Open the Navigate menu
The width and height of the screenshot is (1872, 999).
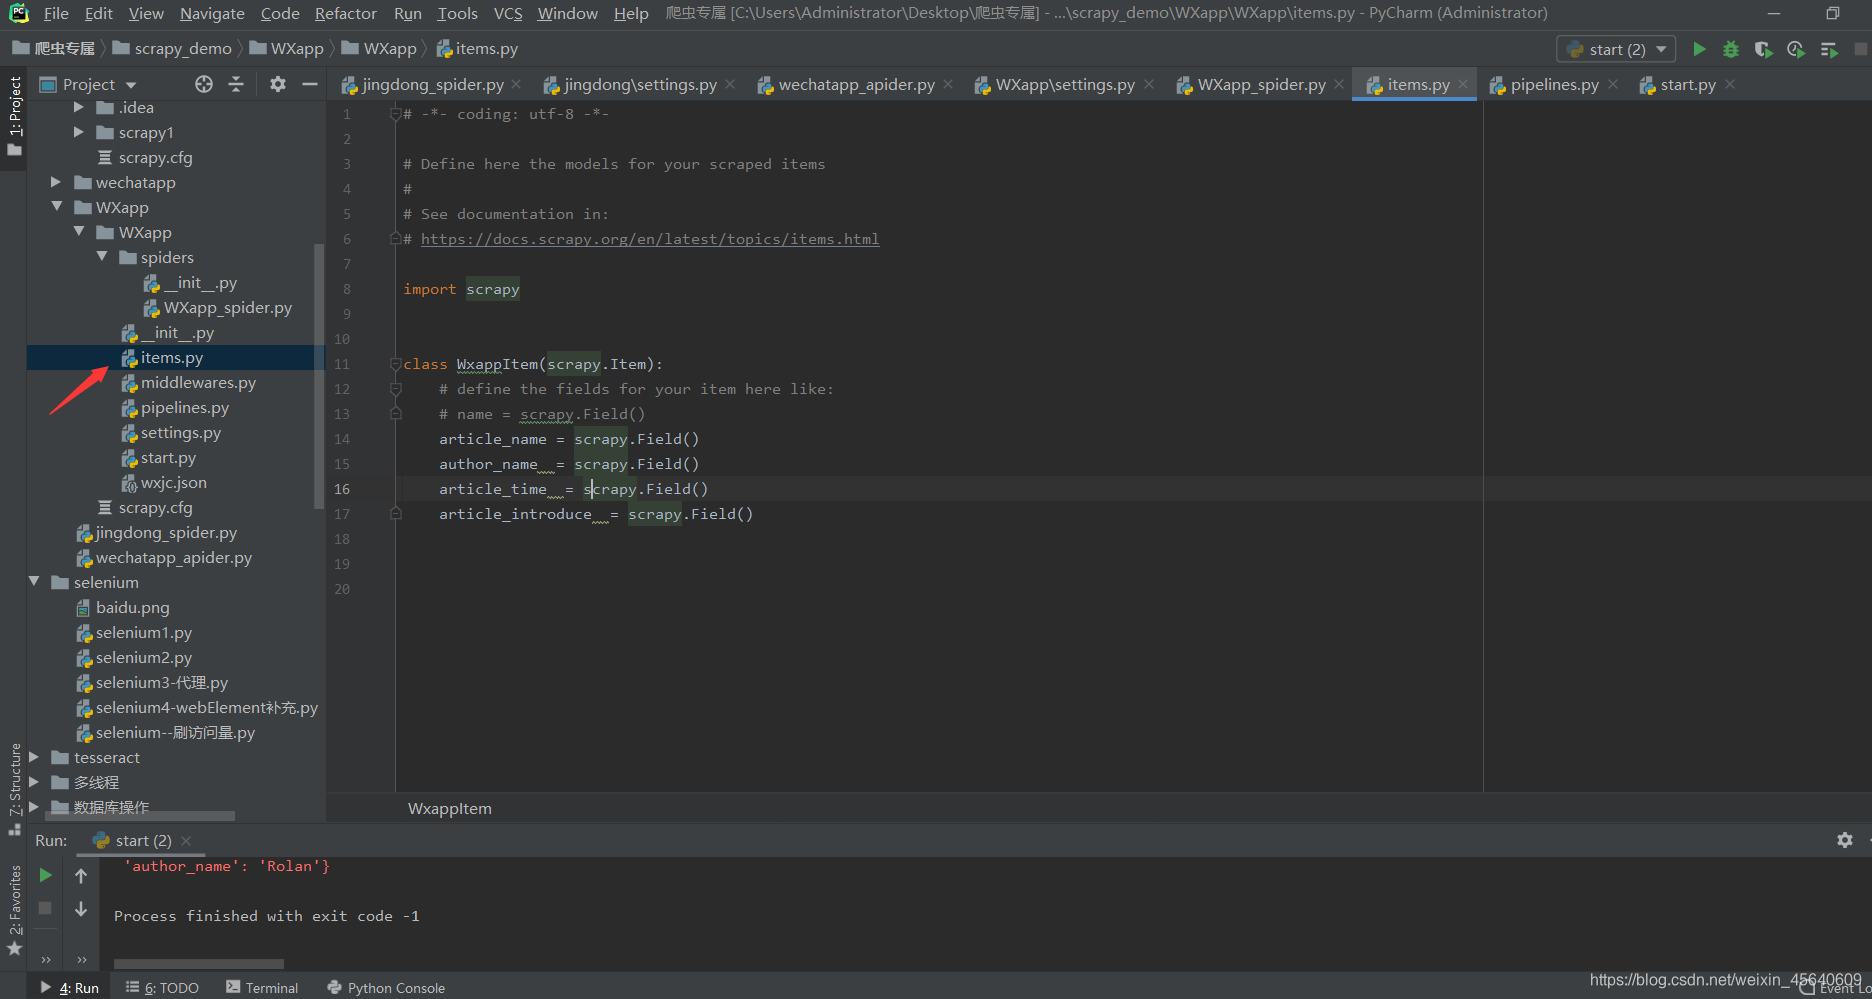[x=212, y=13]
